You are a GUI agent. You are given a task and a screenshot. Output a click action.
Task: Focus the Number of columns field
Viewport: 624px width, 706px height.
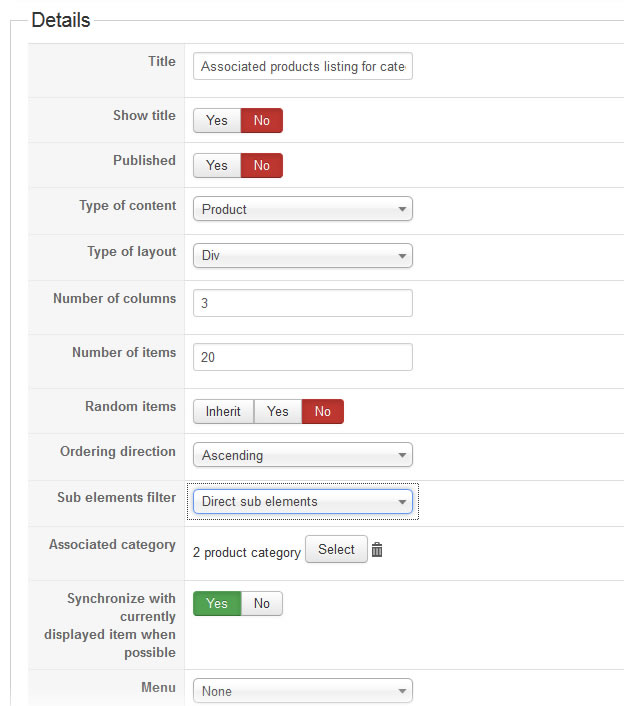[x=302, y=303]
